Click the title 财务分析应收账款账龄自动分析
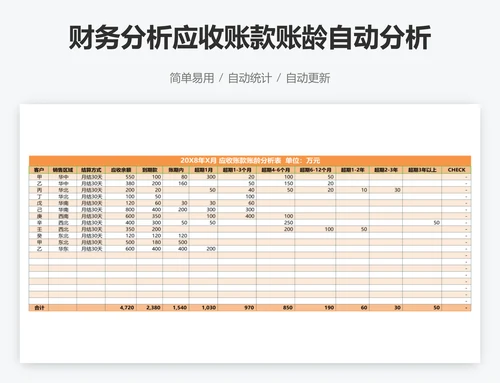500x383 pixels. (x=250, y=37)
